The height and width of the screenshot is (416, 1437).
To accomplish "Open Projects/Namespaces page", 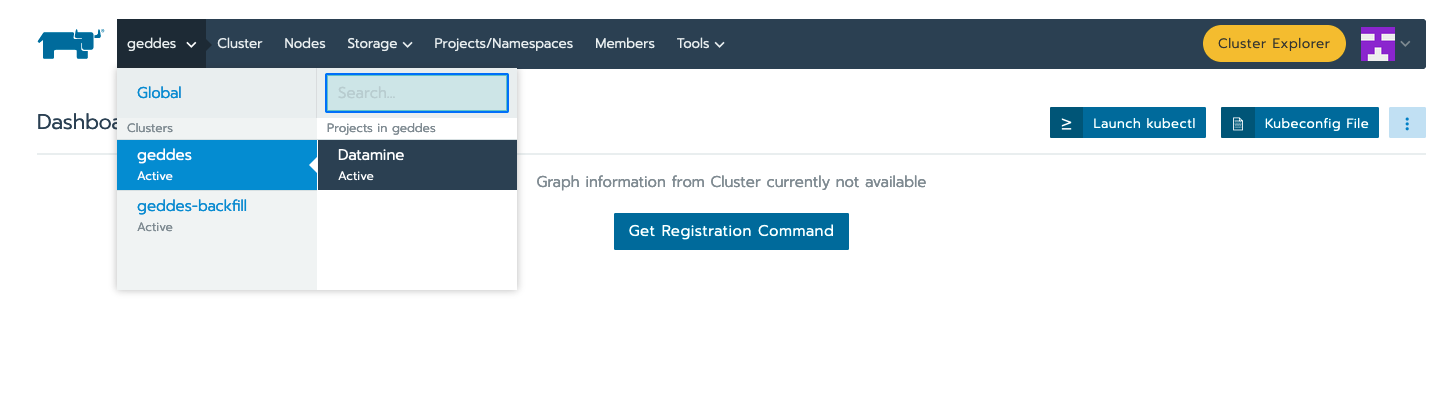I will [x=503, y=44].
